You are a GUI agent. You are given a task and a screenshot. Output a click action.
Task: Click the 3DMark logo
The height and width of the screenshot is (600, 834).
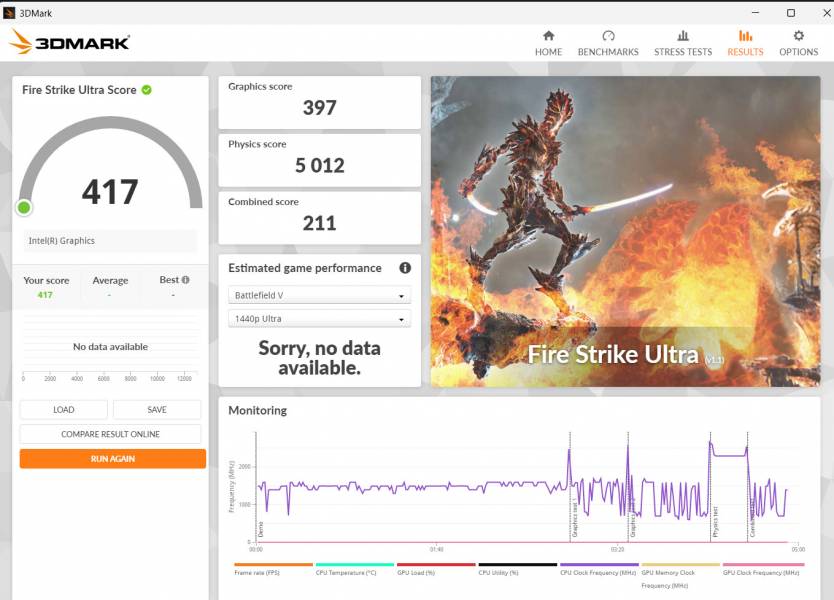(x=70, y=42)
